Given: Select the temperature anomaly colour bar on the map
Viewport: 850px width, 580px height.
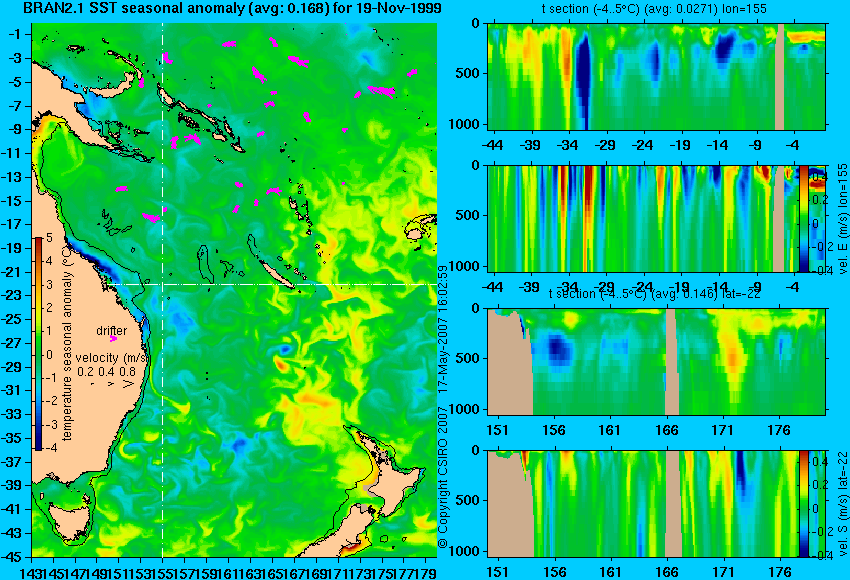Looking at the screenshot, I should pyautogui.click(x=38, y=344).
